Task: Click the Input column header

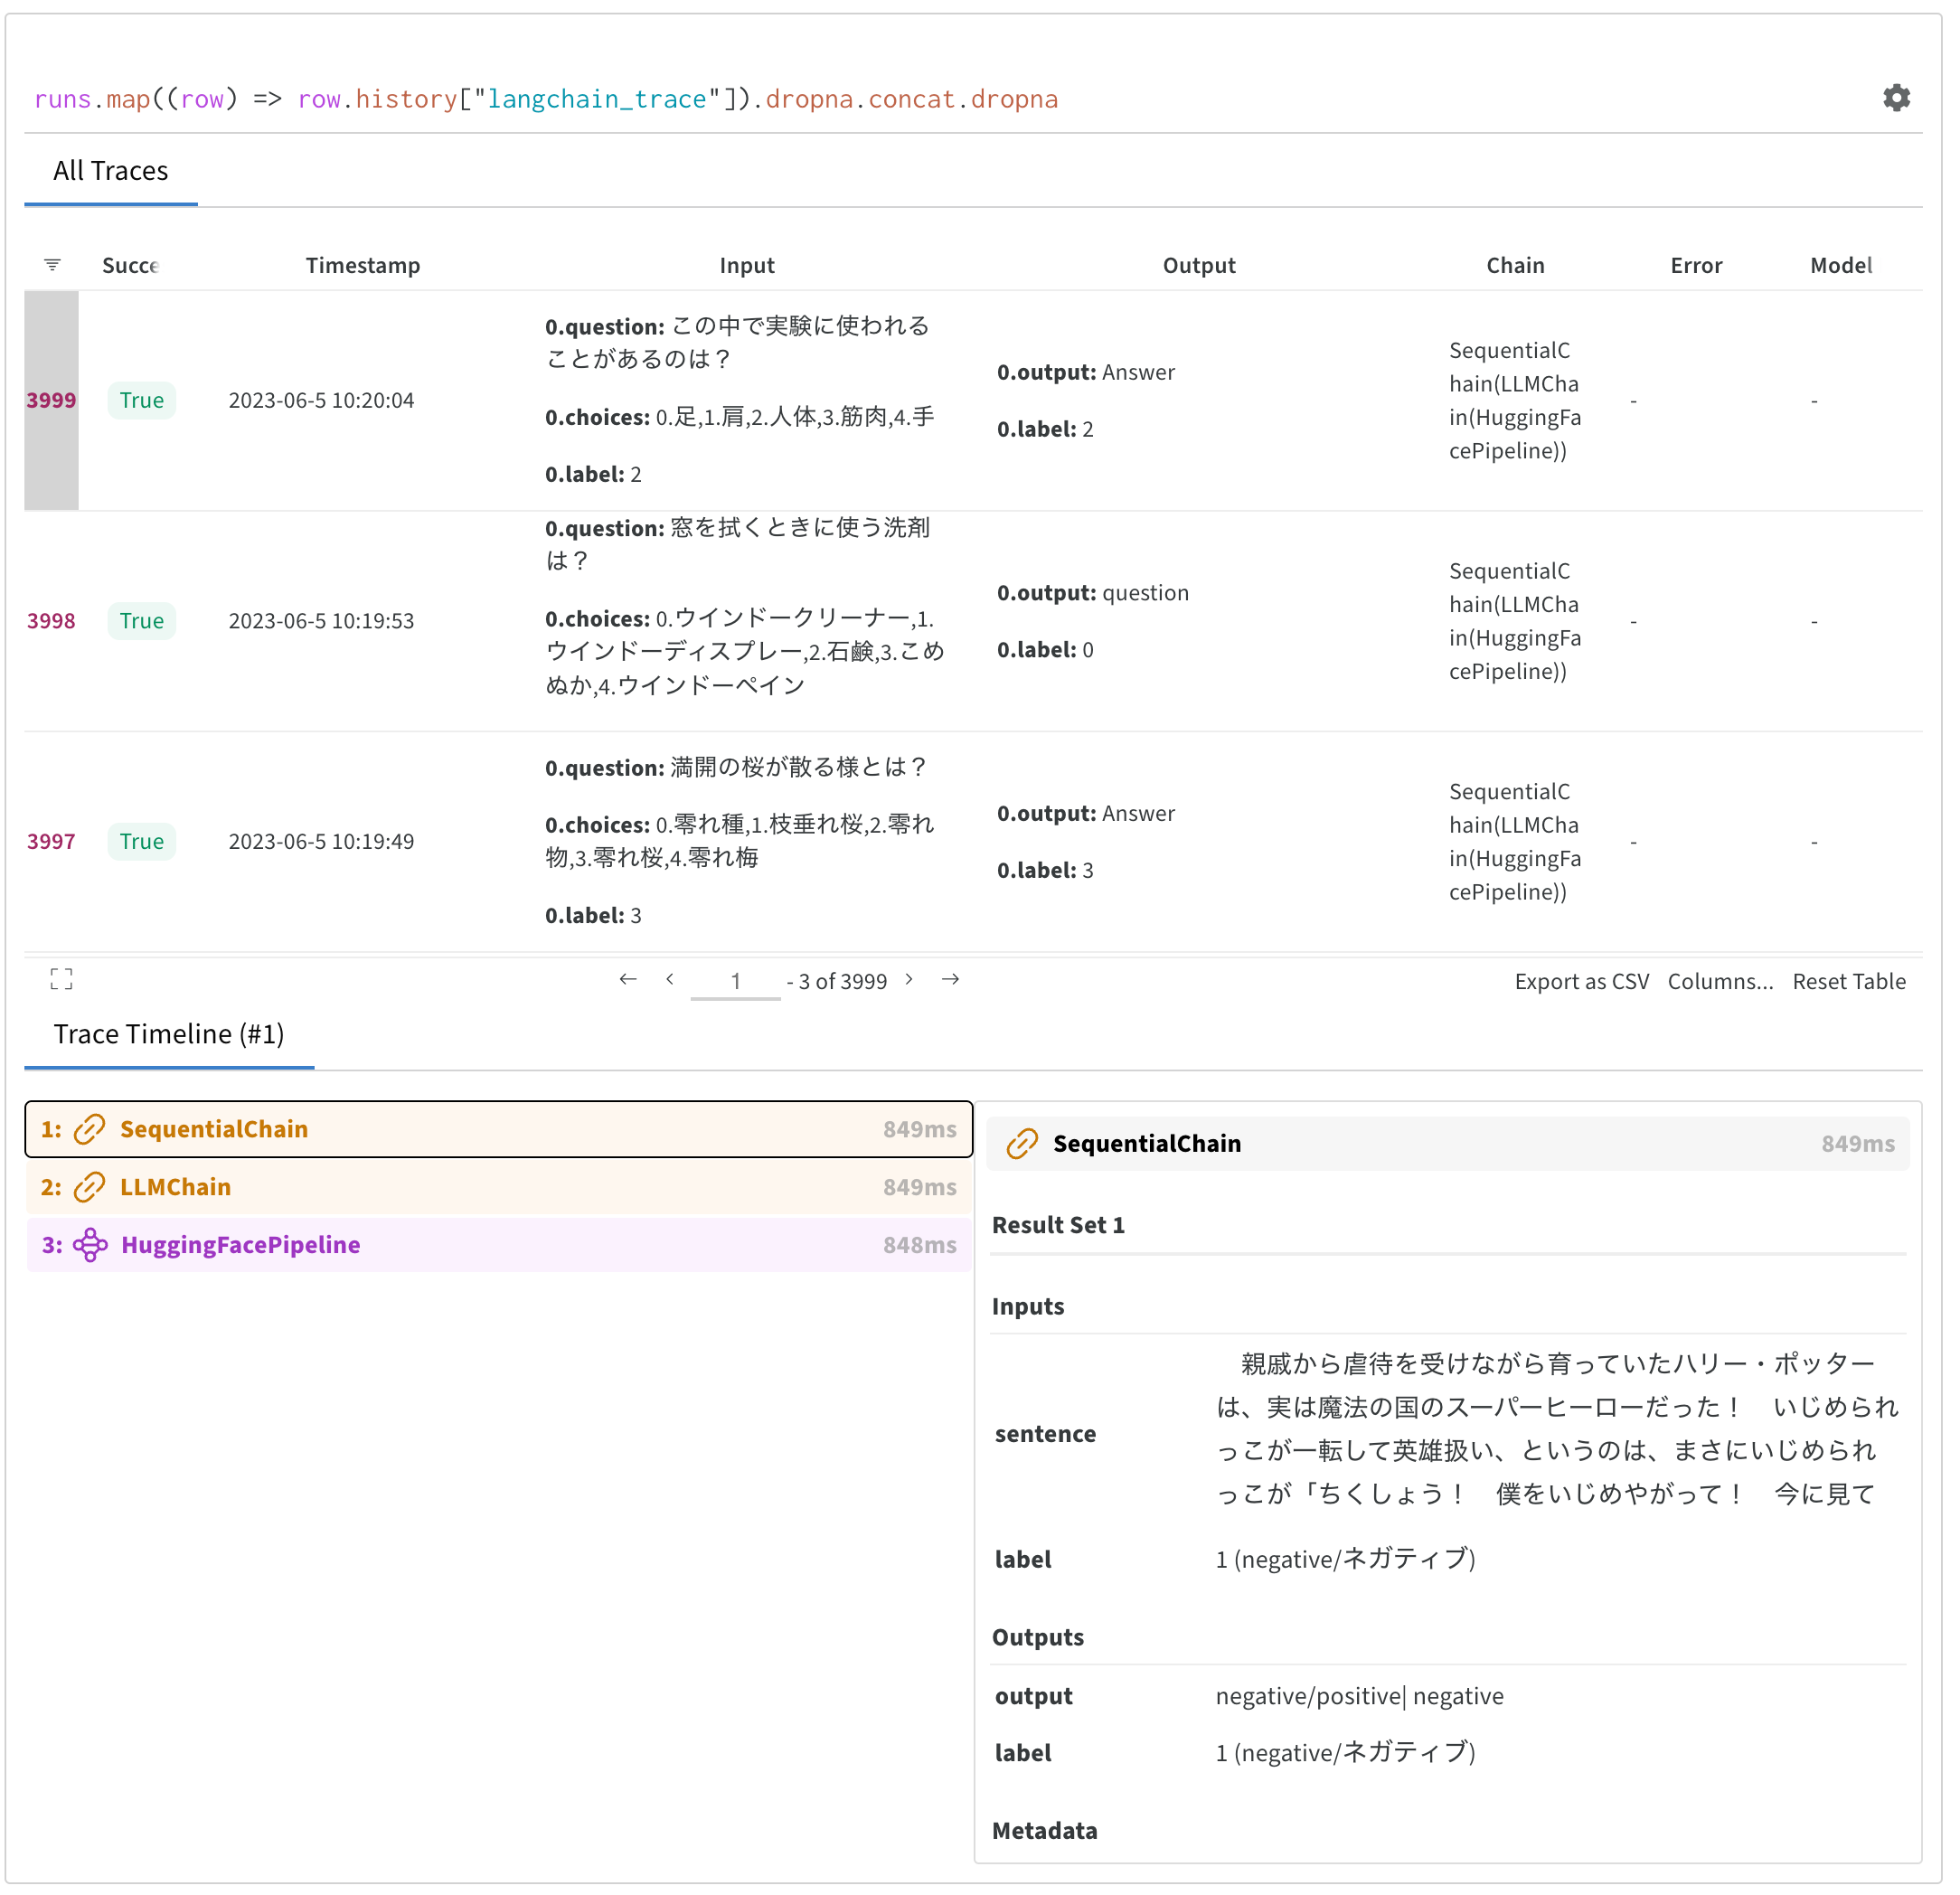Action: tap(747, 265)
